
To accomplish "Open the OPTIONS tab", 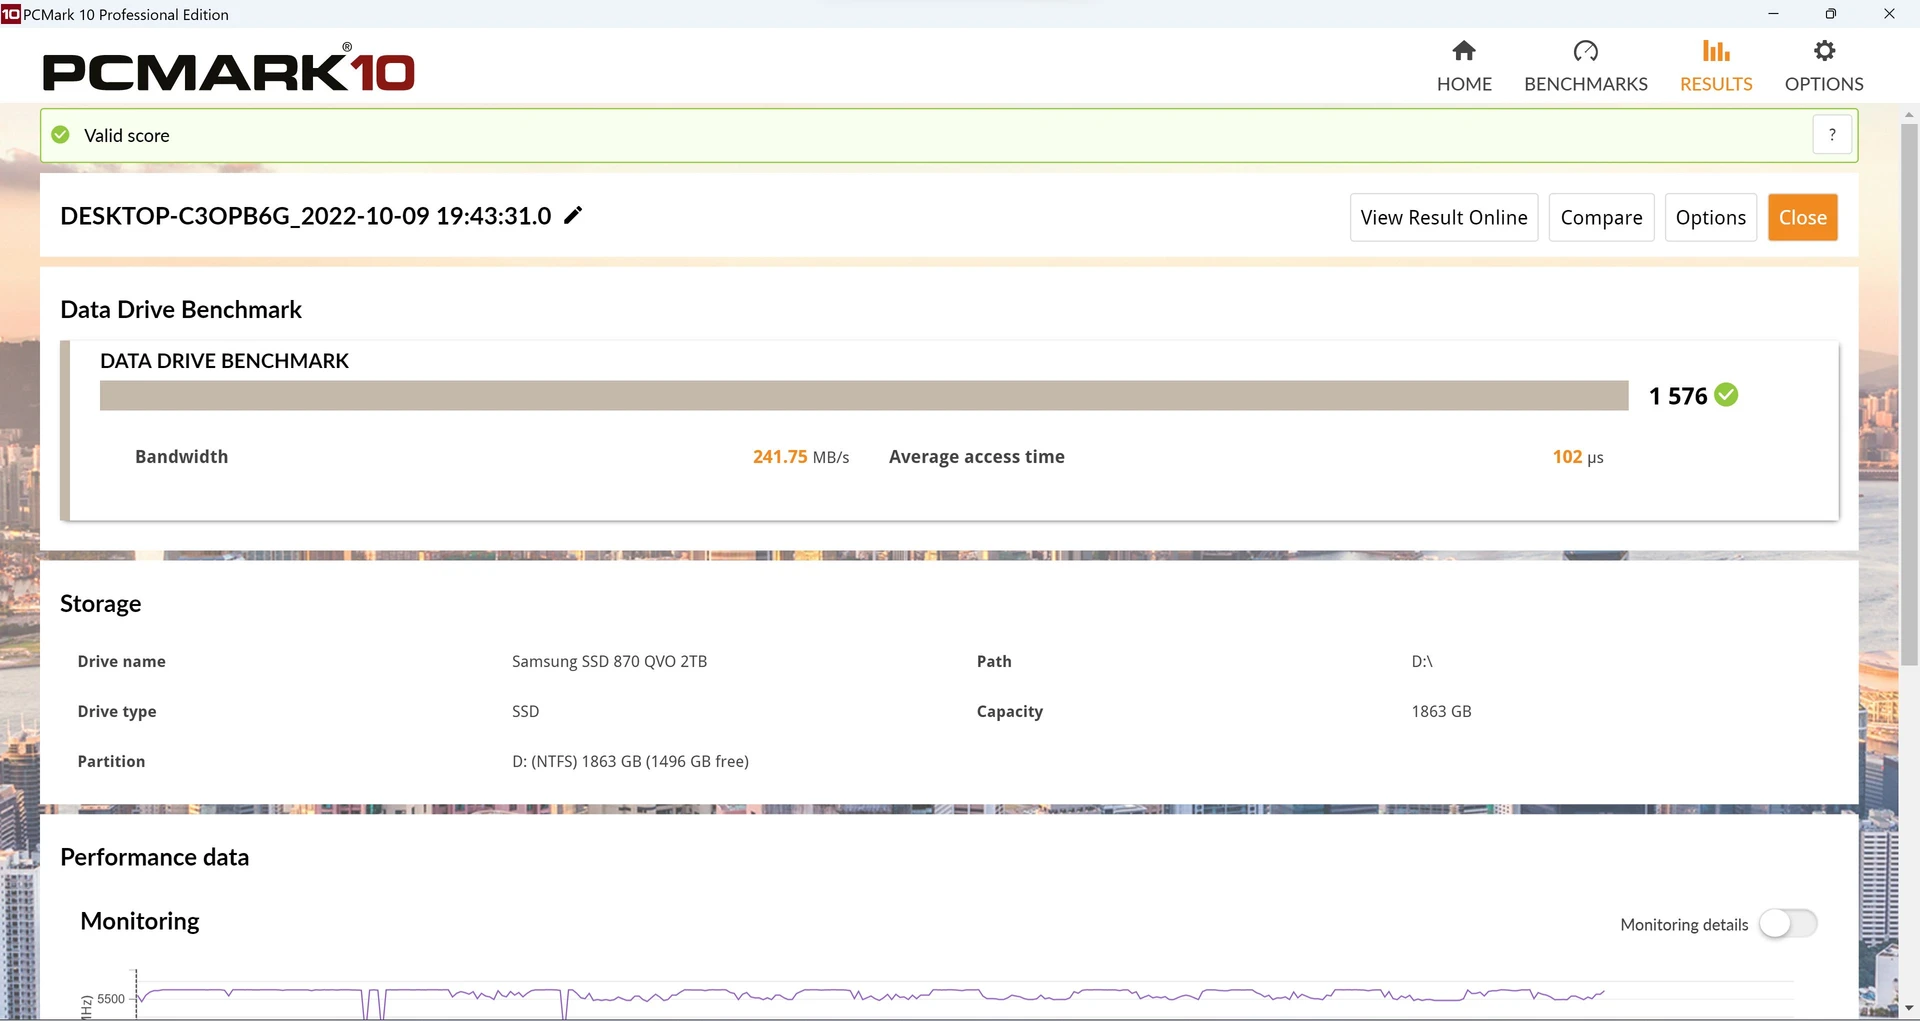I will pyautogui.click(x=1824, y=66).
